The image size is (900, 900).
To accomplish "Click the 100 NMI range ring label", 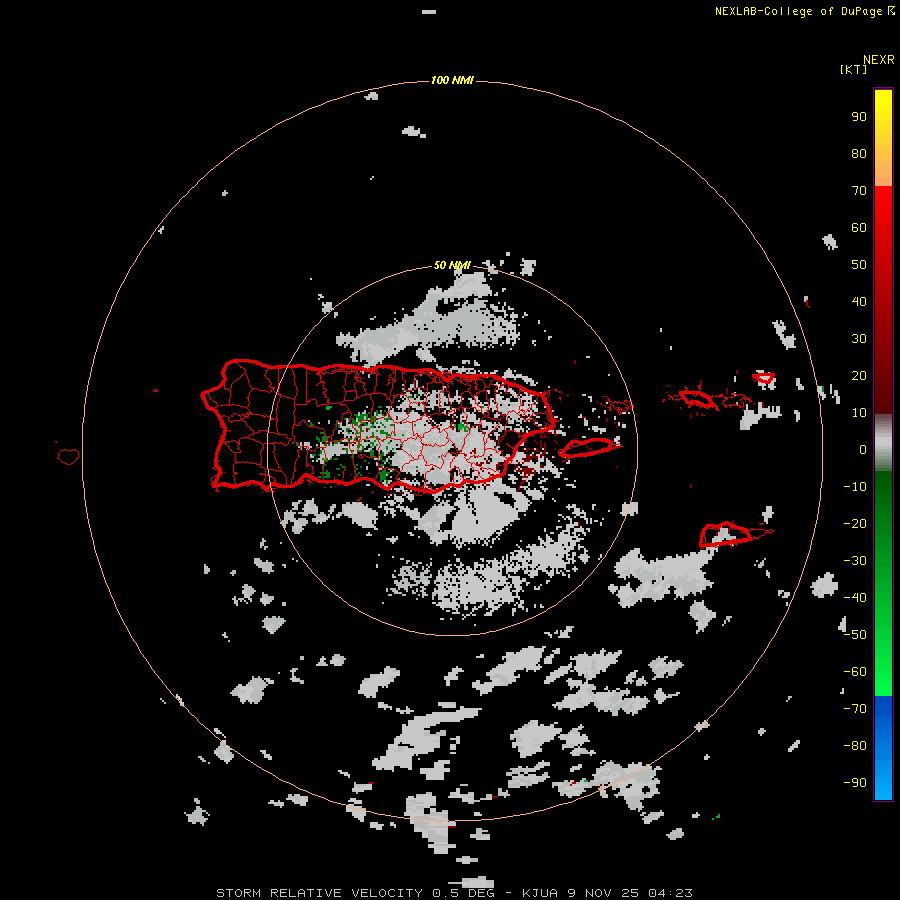I will (452, 80).
